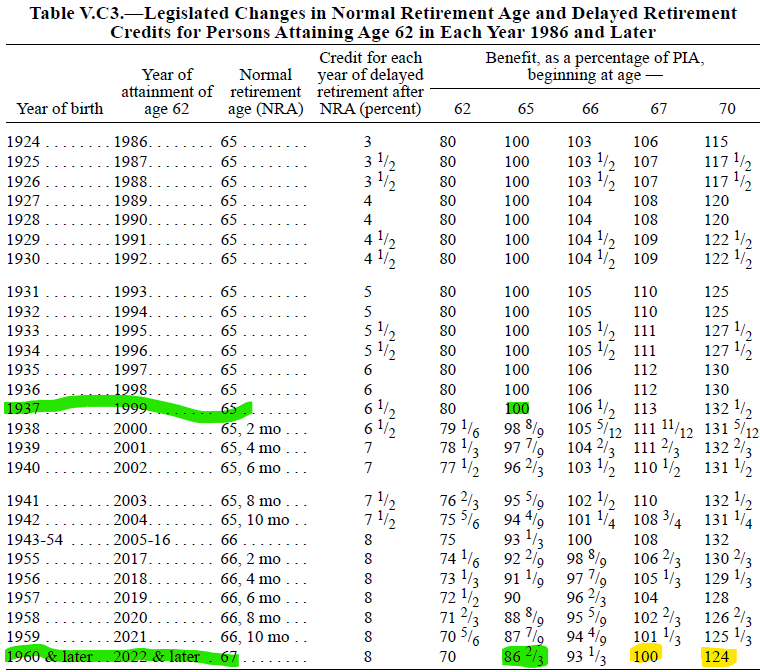Click the green-highlighted 1937 birth year
Viewport: 760px width, 672px height.
click(x=23, y=408)
